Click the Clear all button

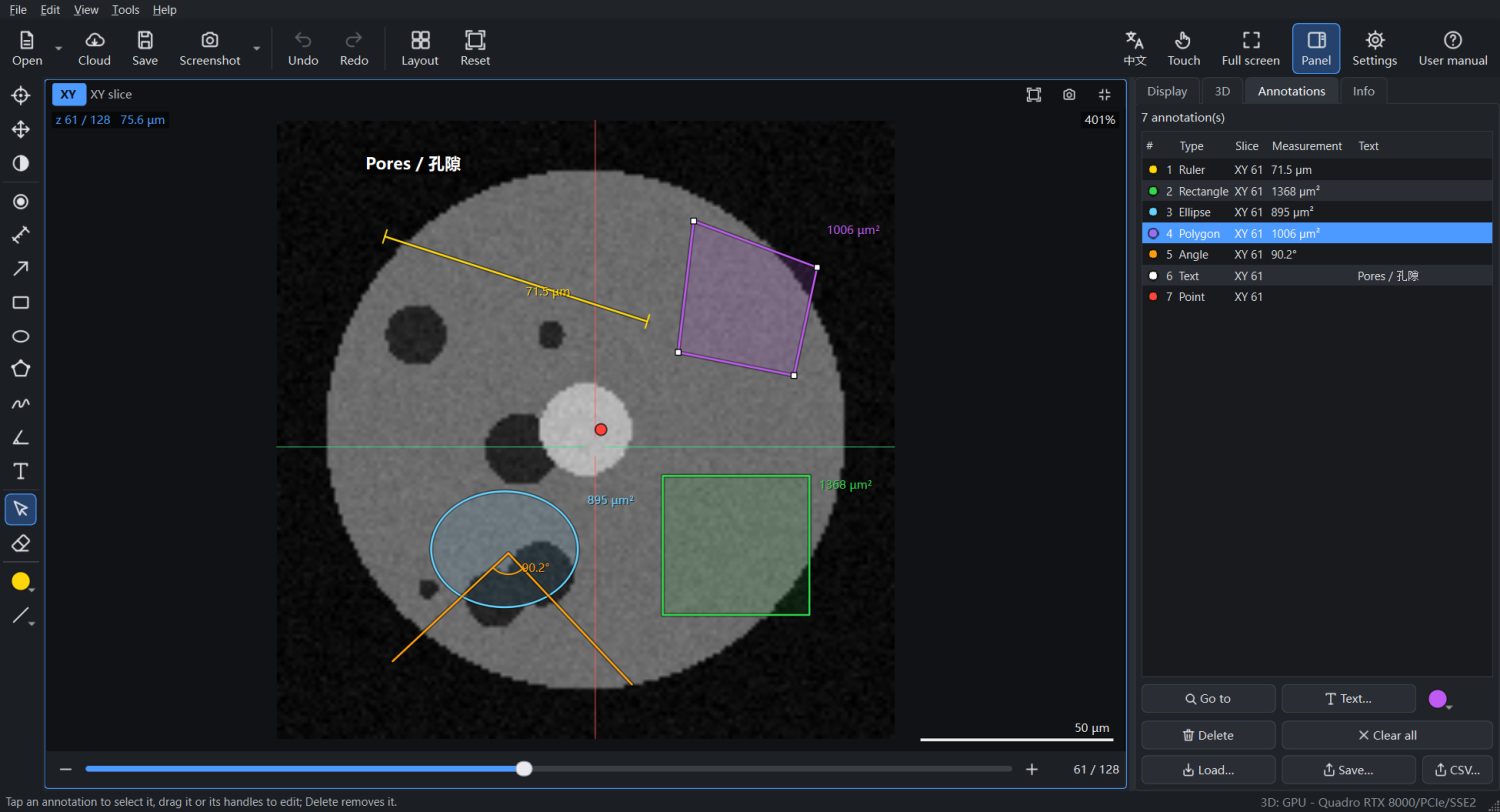tap(1387, 735)
